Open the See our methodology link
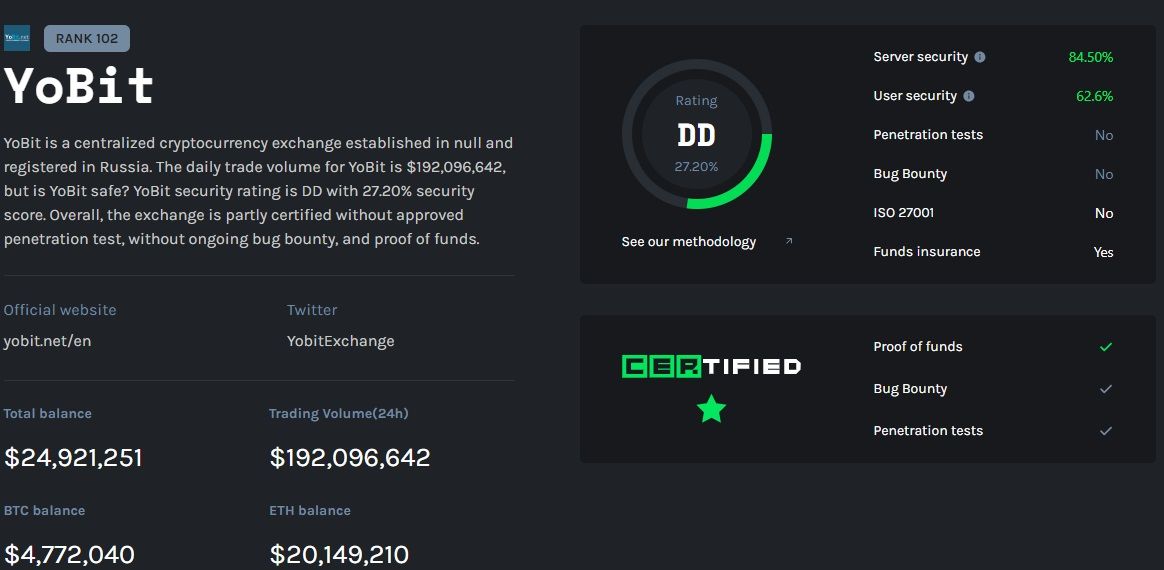 click(x=688, y=242)
